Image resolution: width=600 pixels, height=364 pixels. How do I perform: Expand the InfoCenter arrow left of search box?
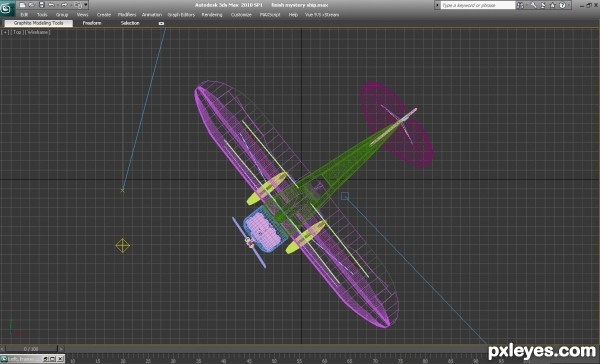(x=437, y=5)
